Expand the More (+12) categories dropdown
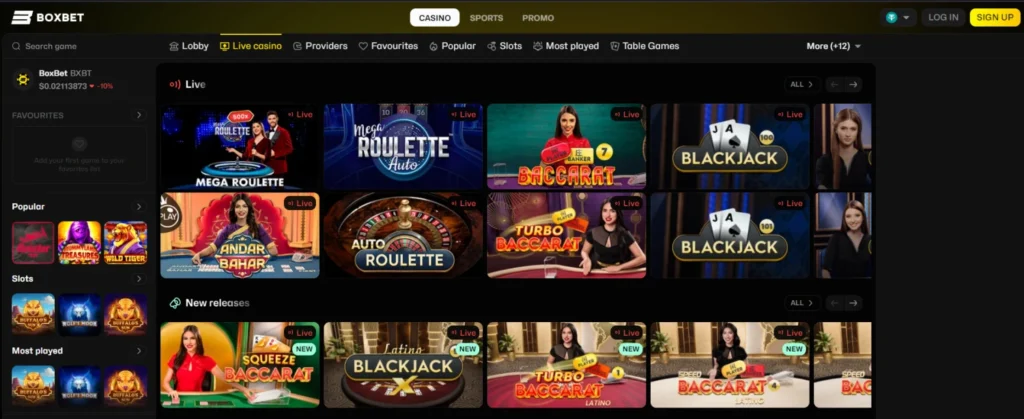Screen dimensions: 1024x419 (x=833, y=46)
